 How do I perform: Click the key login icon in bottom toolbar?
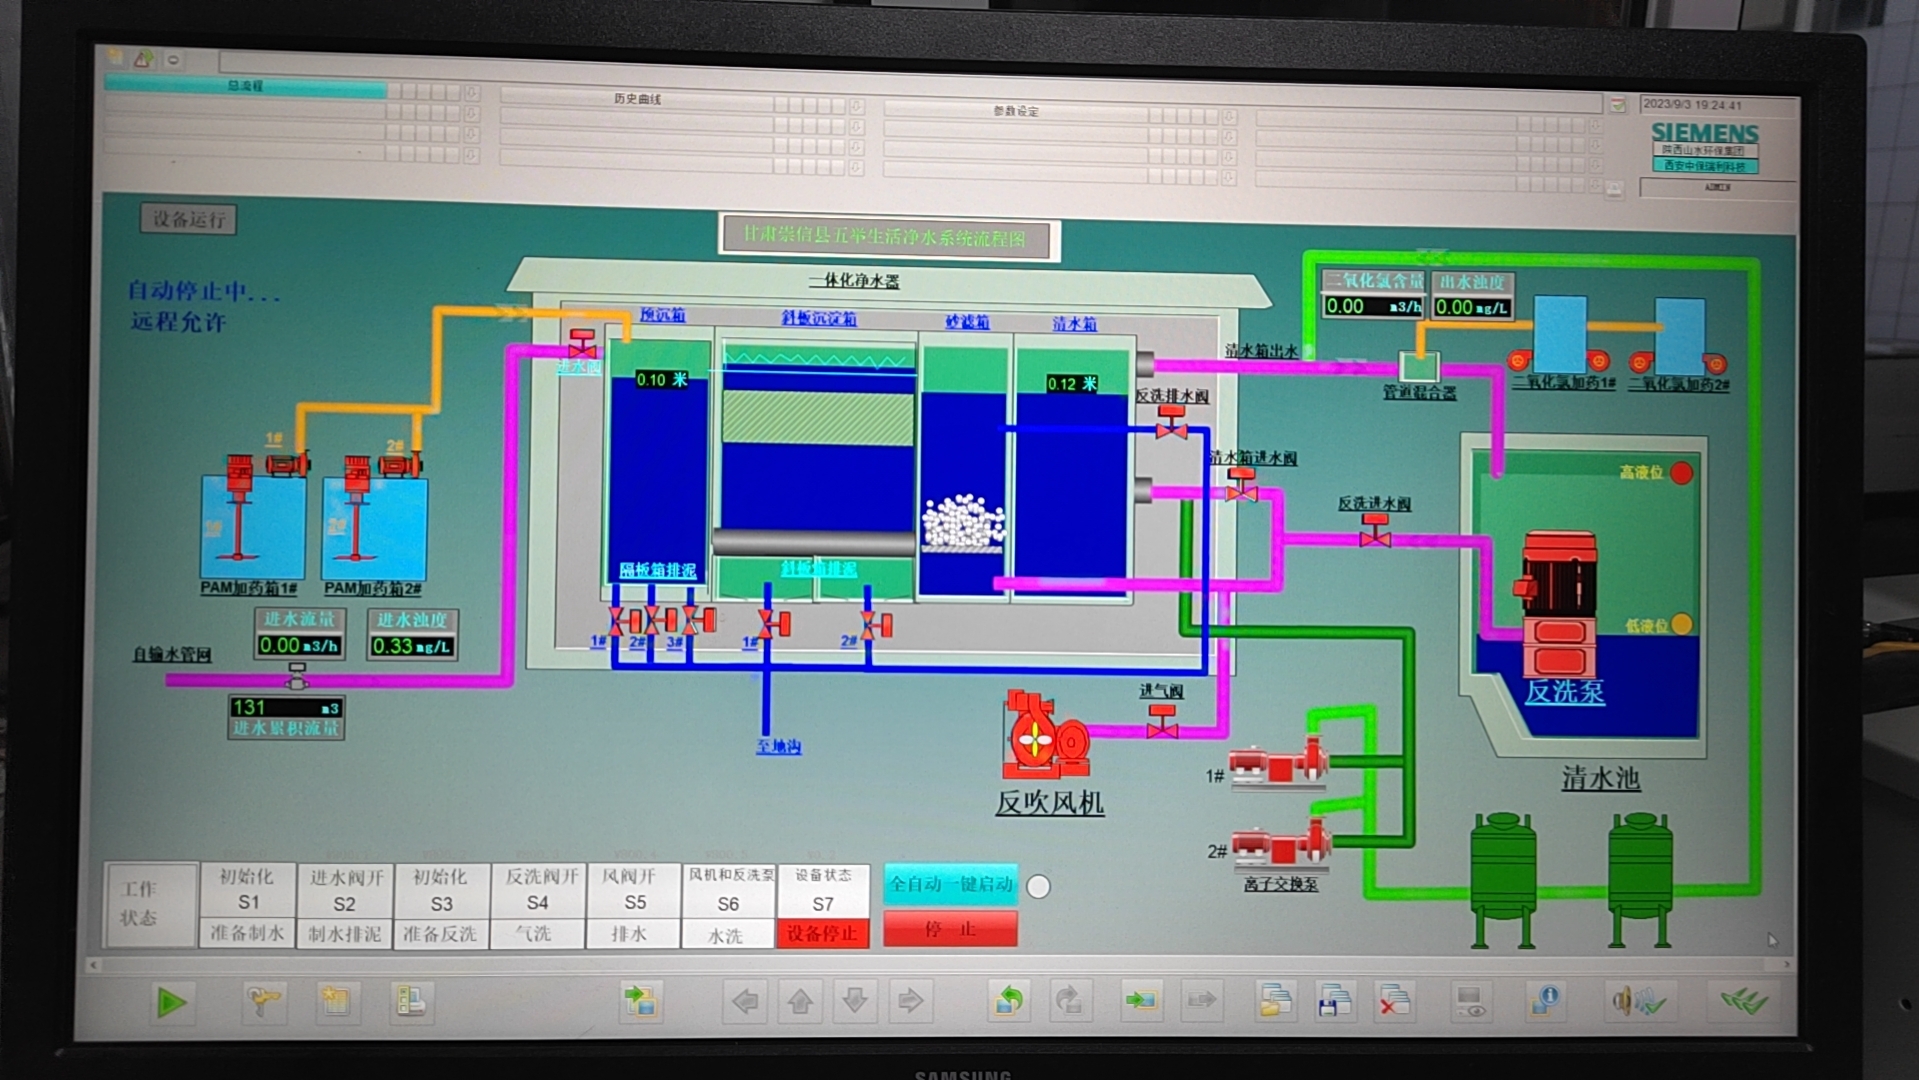(264, 1001)
